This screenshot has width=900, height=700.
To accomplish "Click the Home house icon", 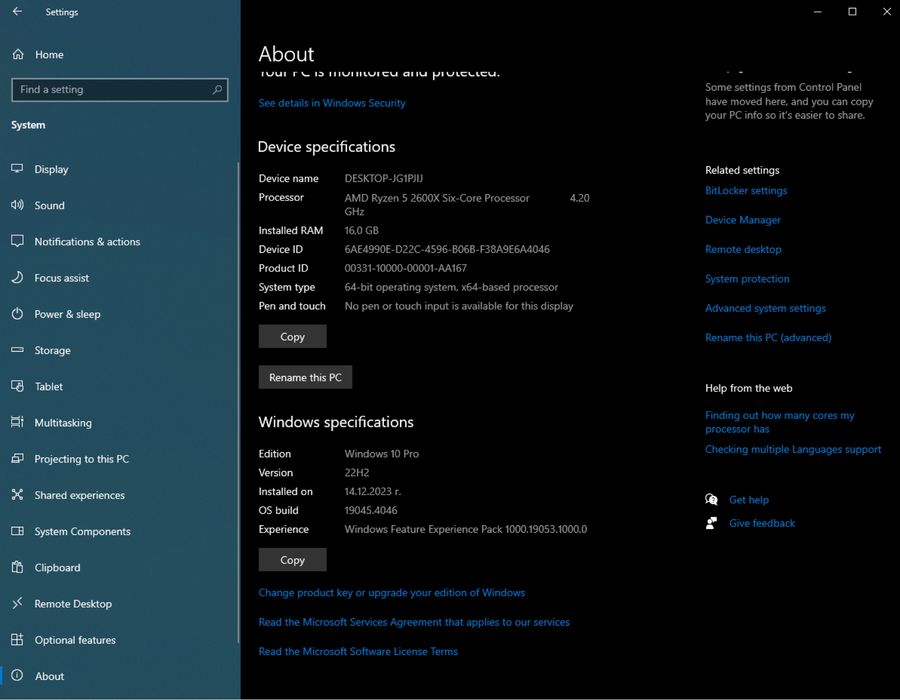I will [x=18, y=55].
